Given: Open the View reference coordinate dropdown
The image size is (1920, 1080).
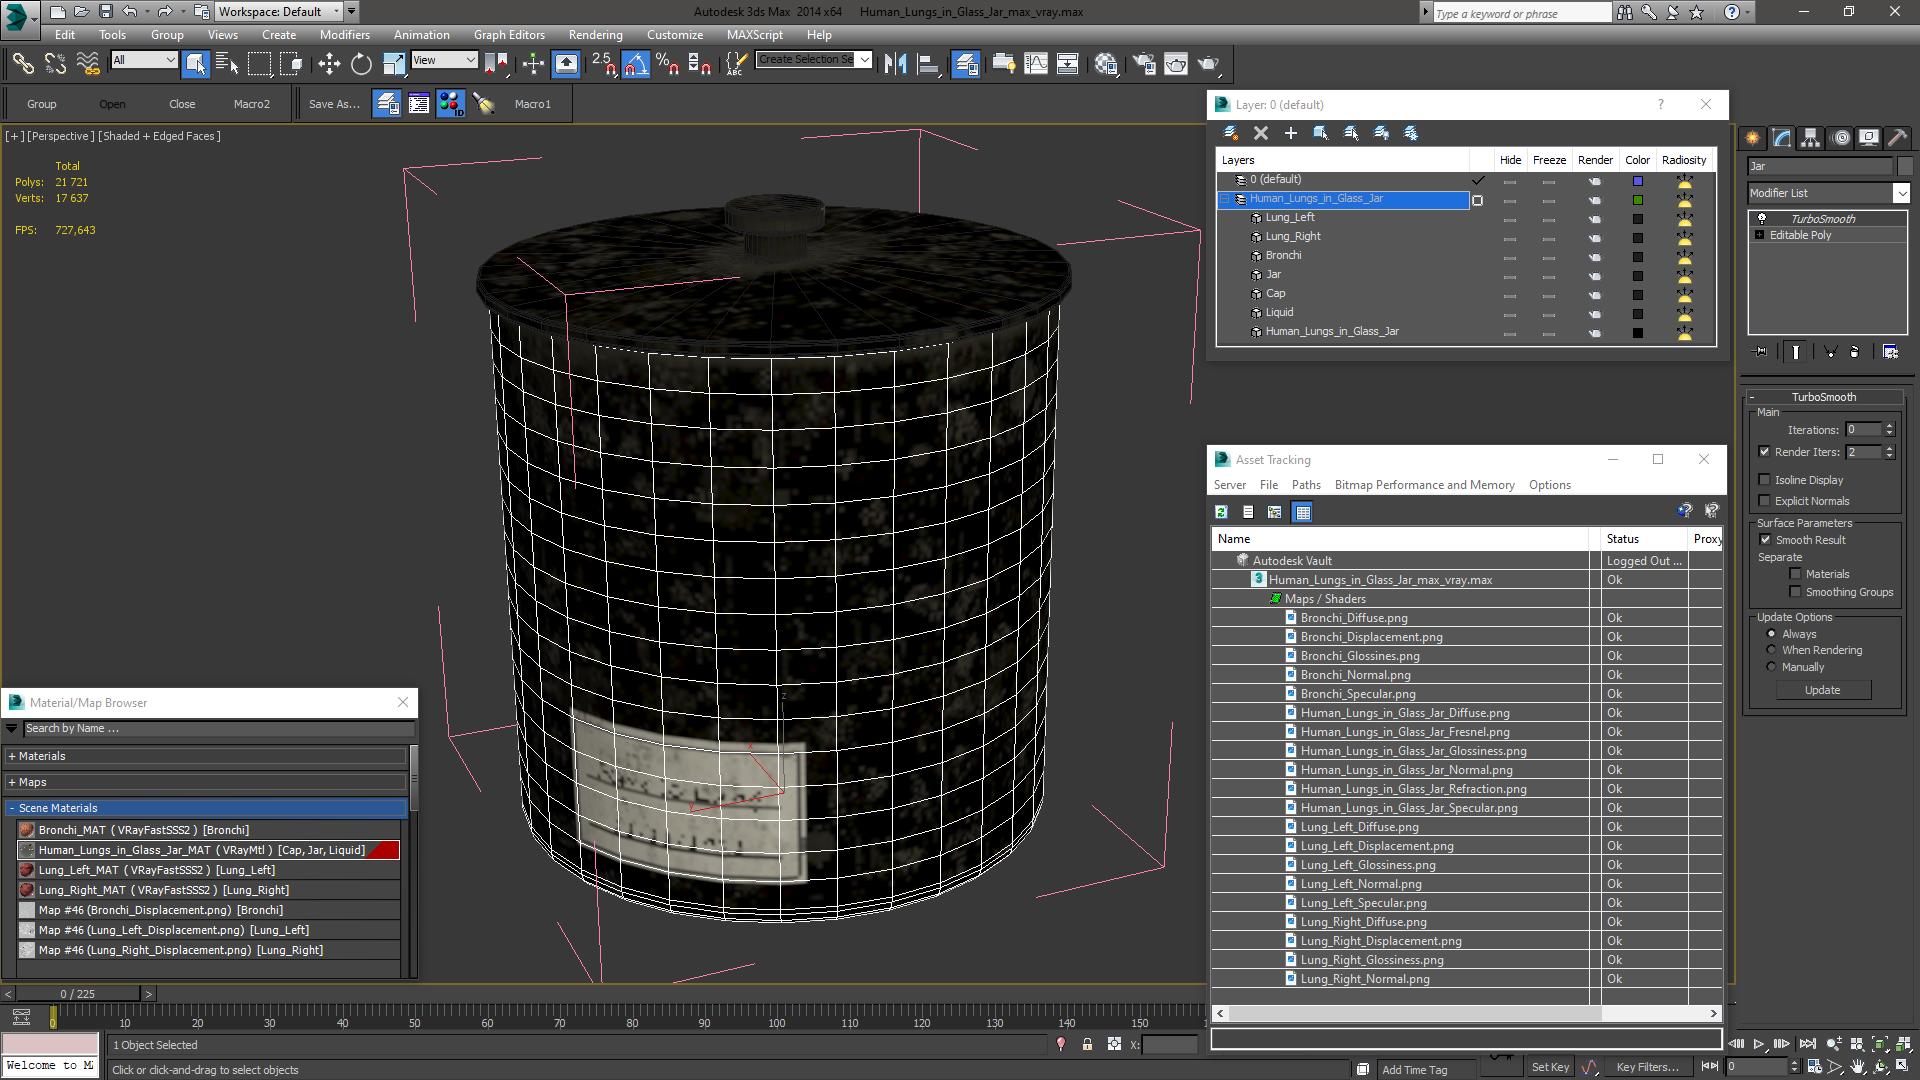Looking at the screenshot, I should point(444,60).
